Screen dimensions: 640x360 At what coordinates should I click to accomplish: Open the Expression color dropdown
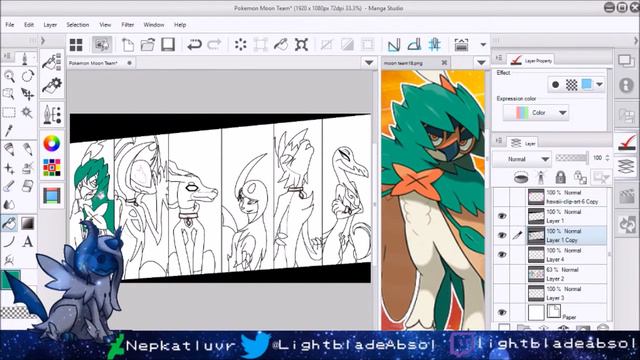pyautogui.click(x=536, y=113)
